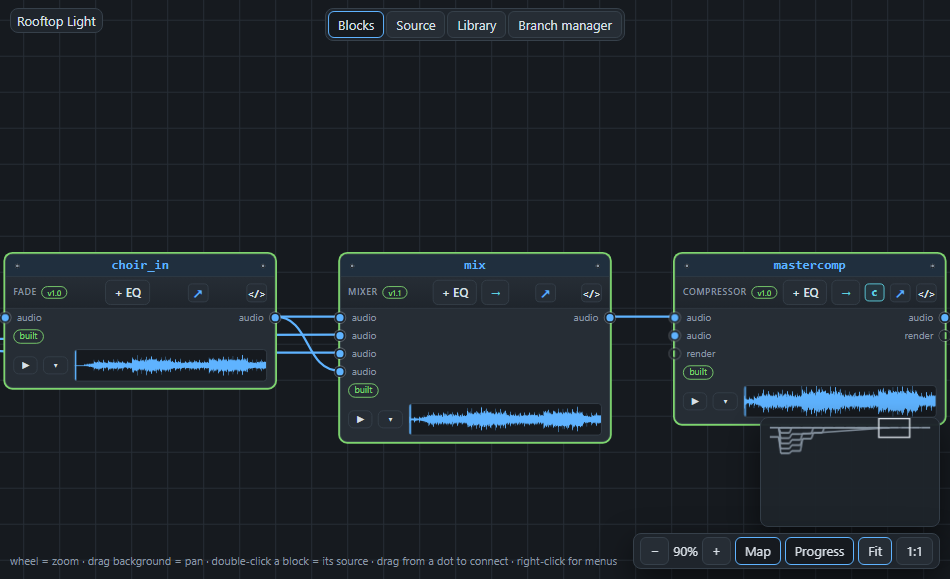Select the choir_in audio input port
The image size is (950, 579).
(x=5, y=317)
